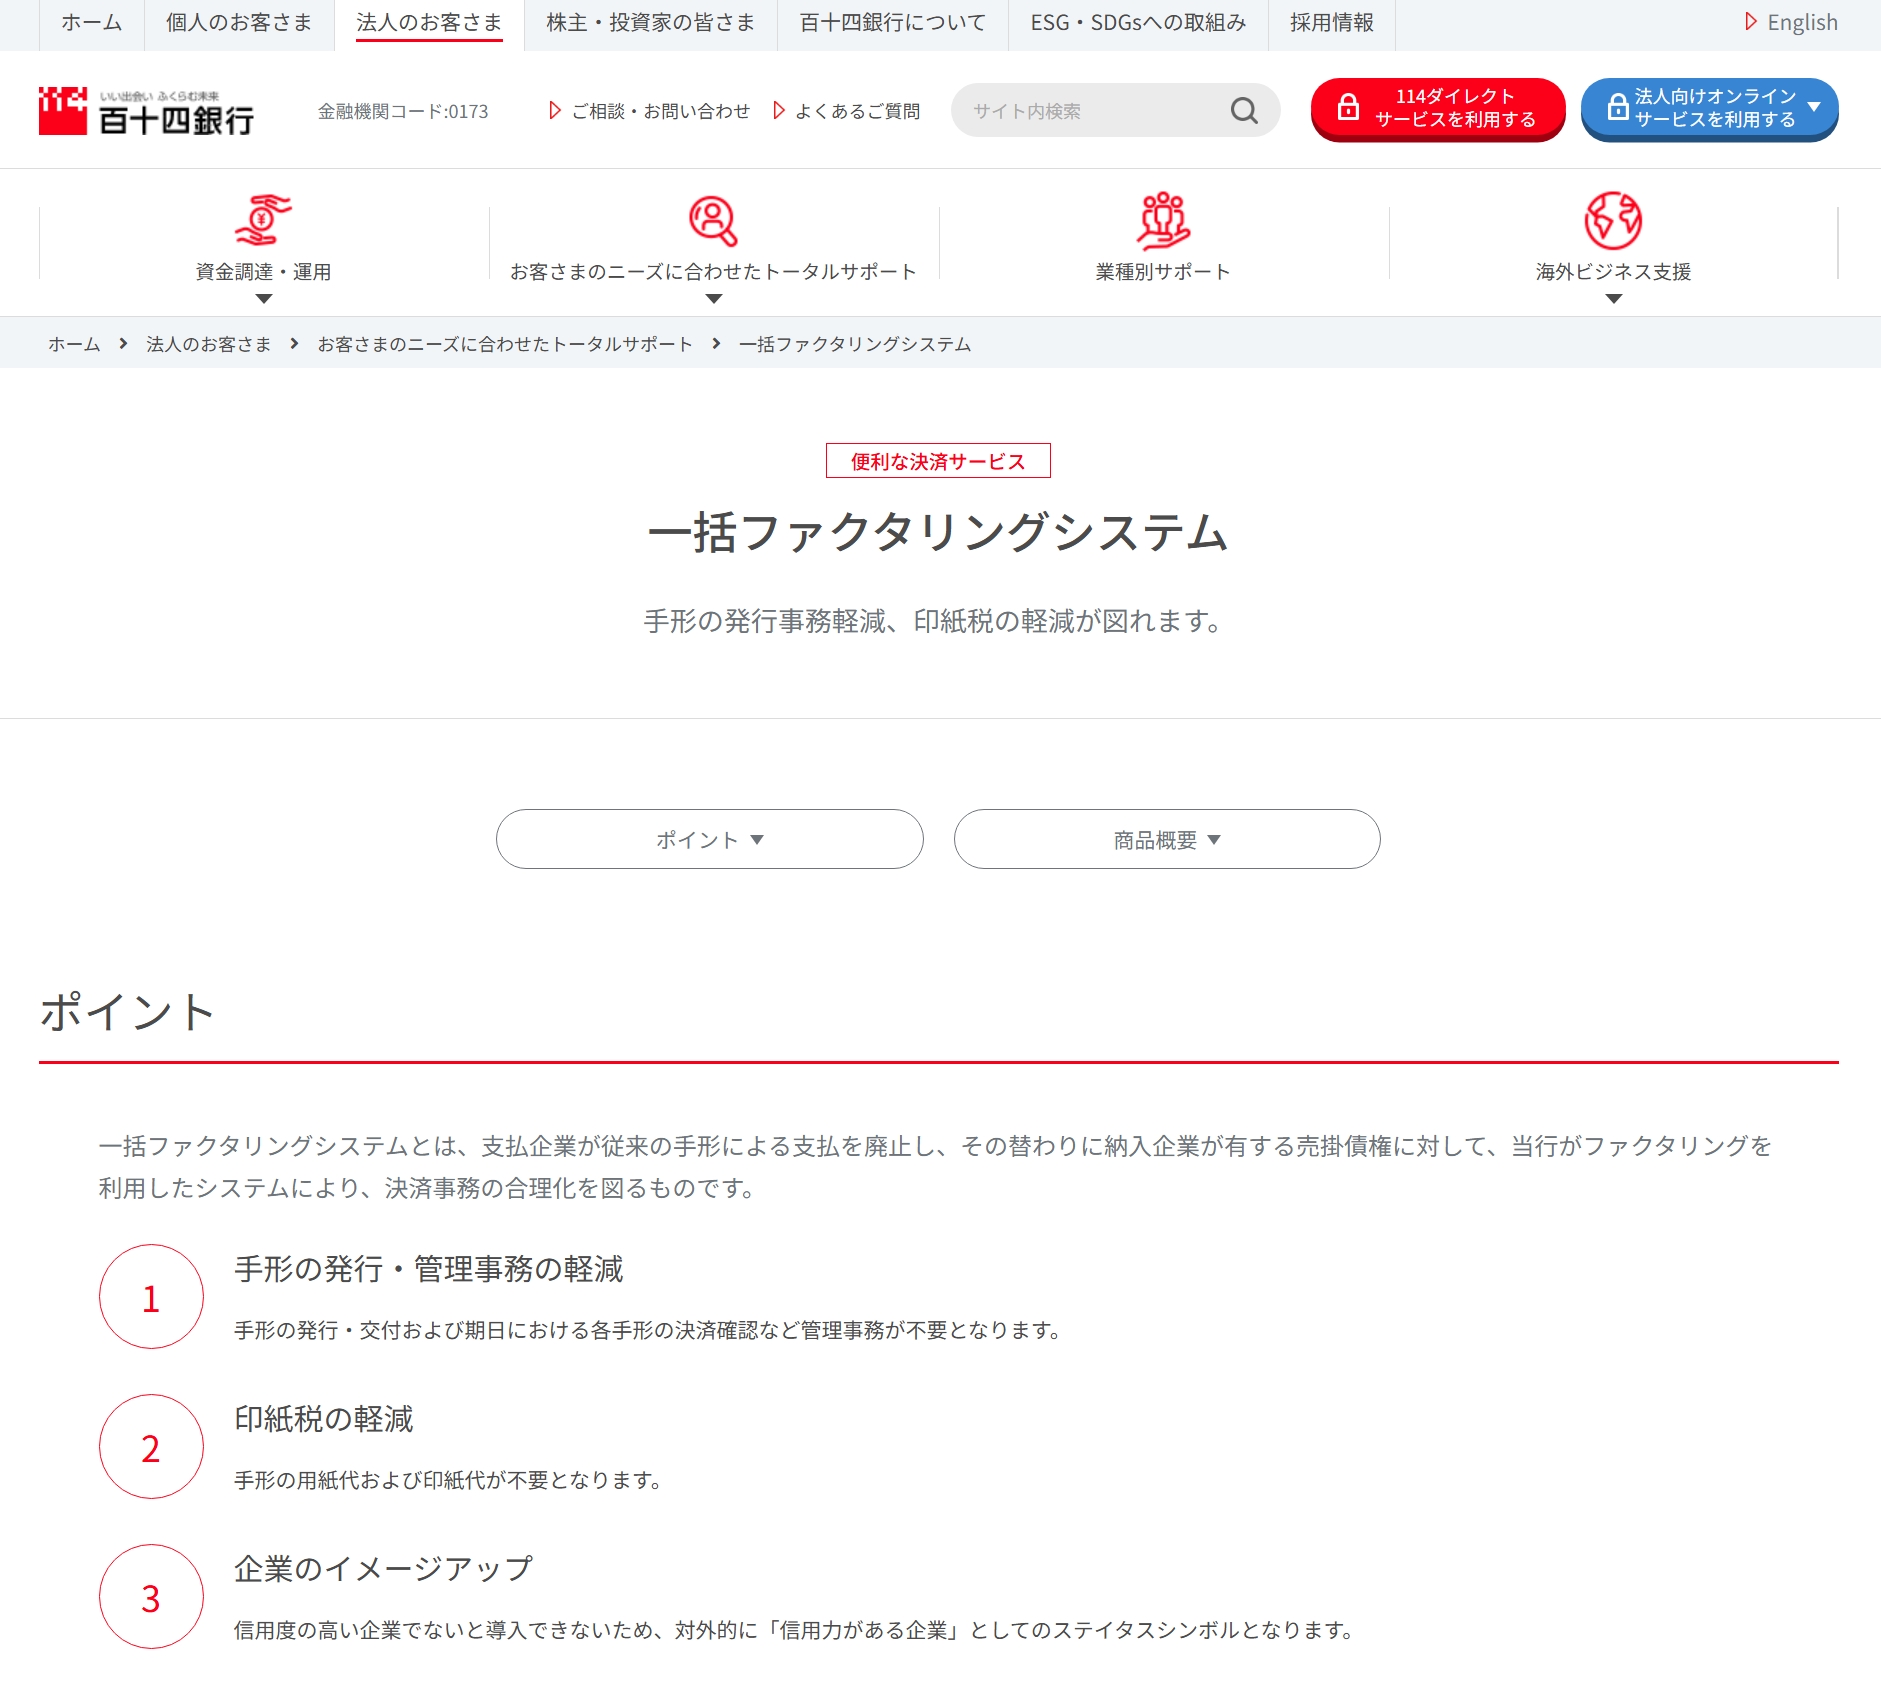Click the lock icon on 114ダイレクト button
This screenshot has width=1881, height=1686.
click(1348, 108)
